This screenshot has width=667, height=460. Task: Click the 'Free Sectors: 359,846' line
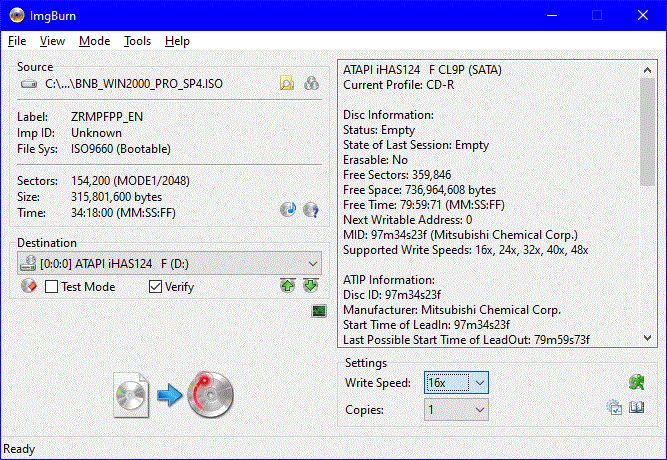point(397,174)
